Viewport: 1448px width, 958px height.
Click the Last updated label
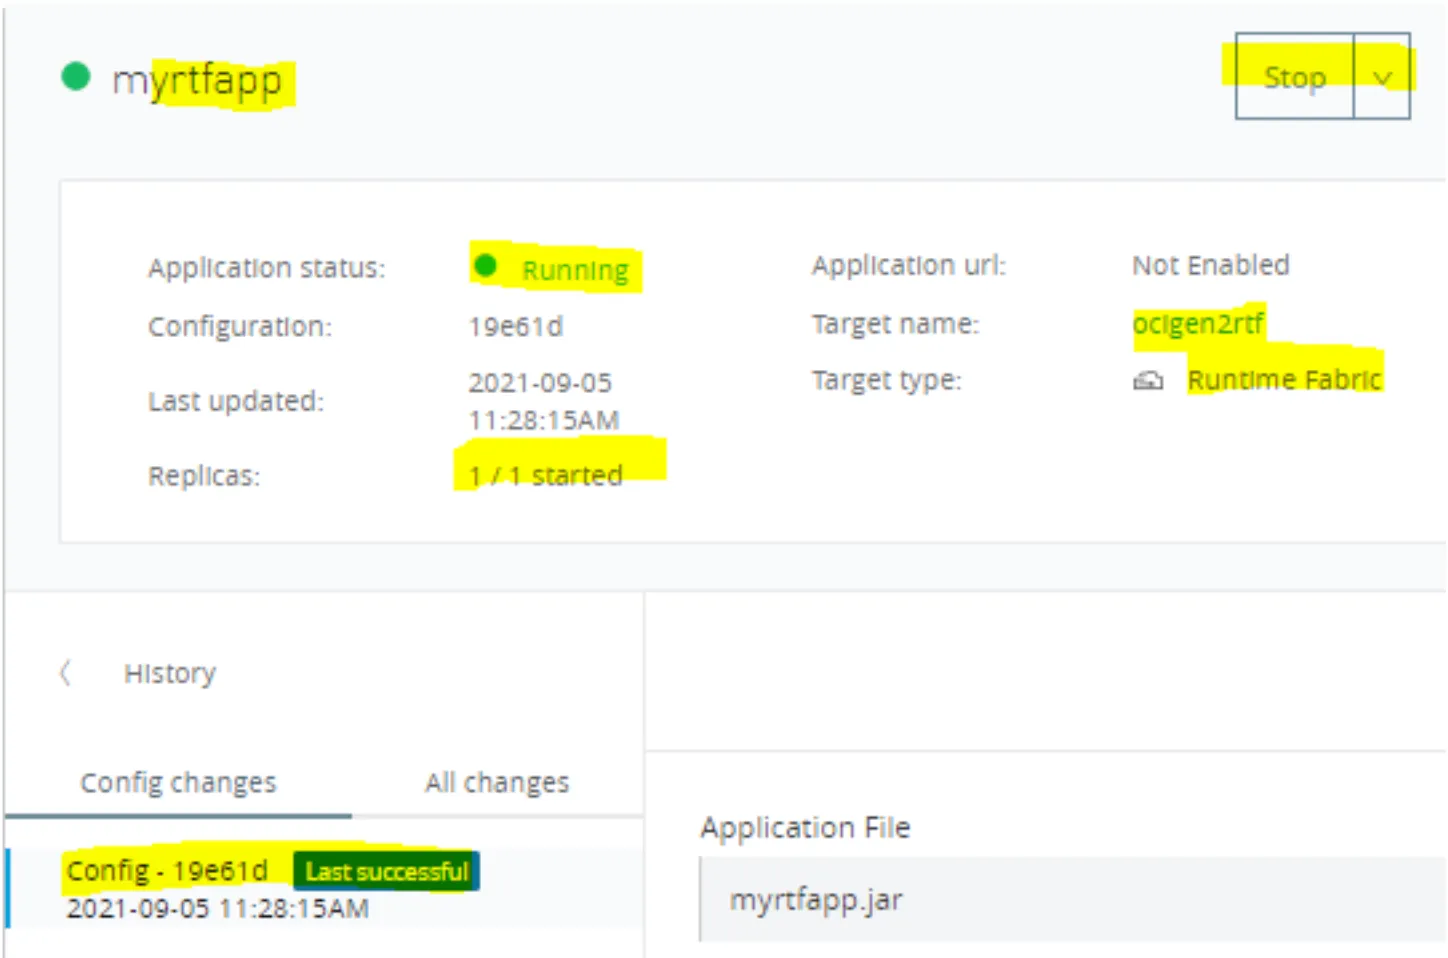click(x=236, y=401)
